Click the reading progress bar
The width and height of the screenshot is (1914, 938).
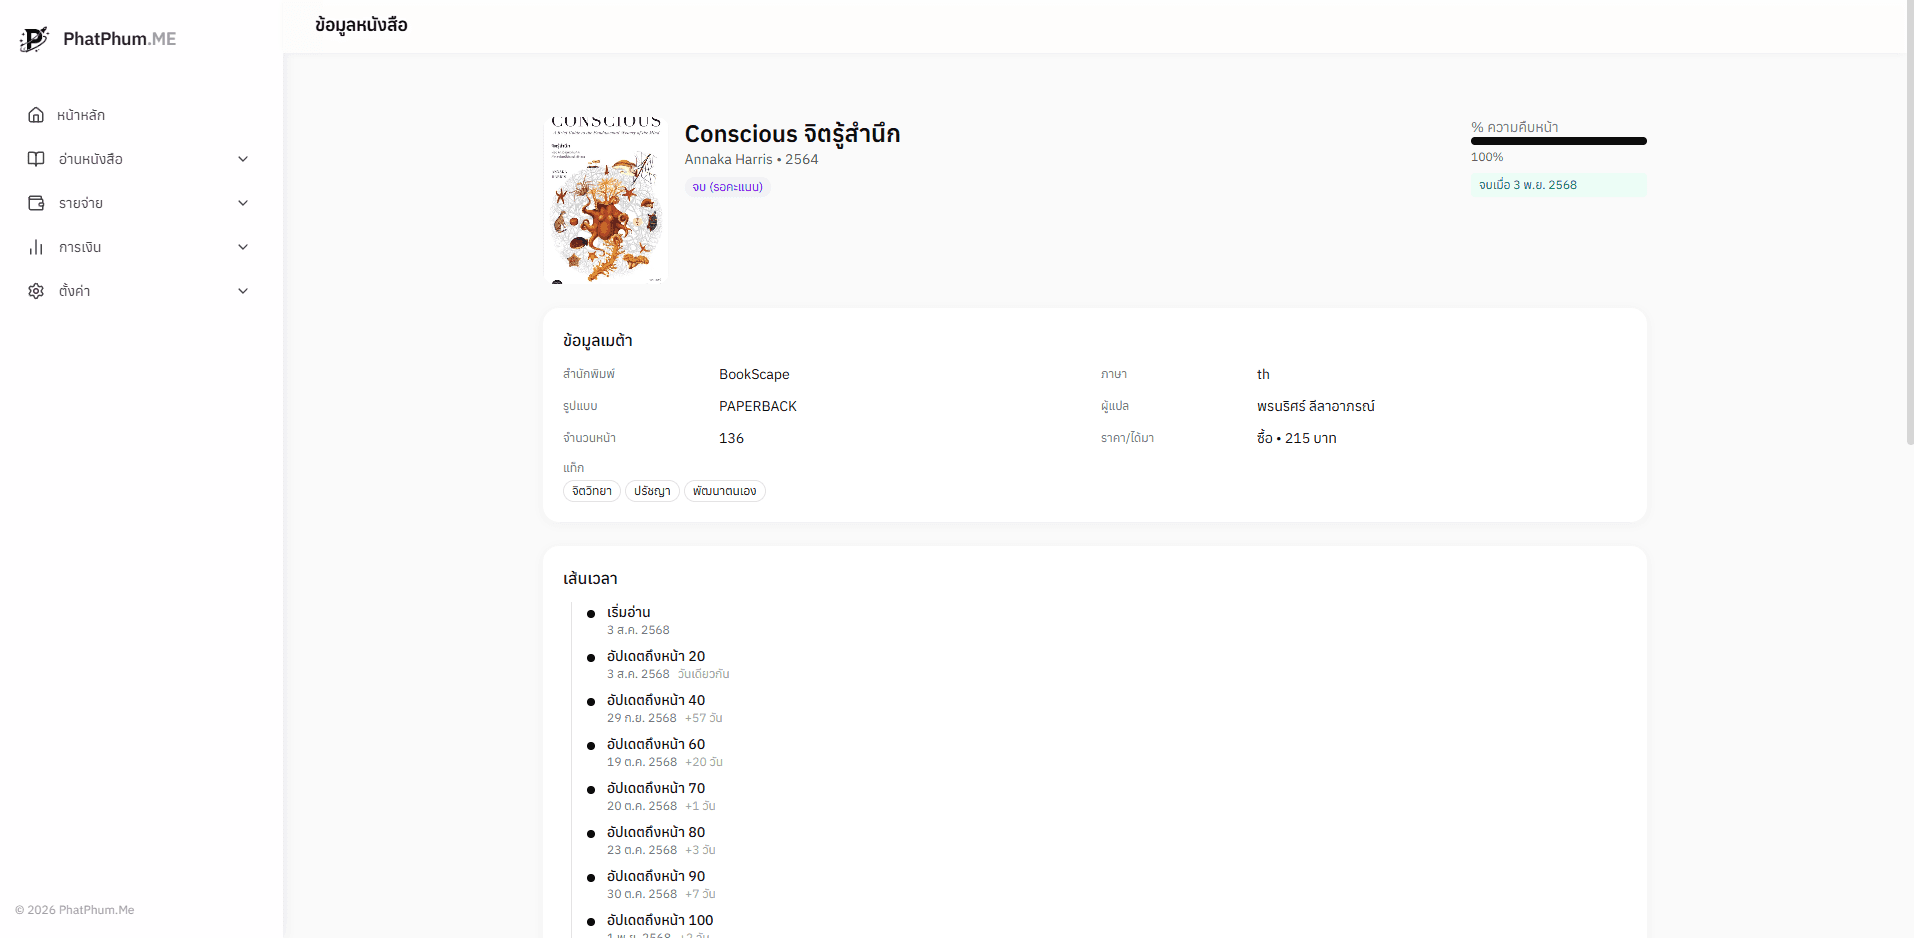pos(1558,141)
